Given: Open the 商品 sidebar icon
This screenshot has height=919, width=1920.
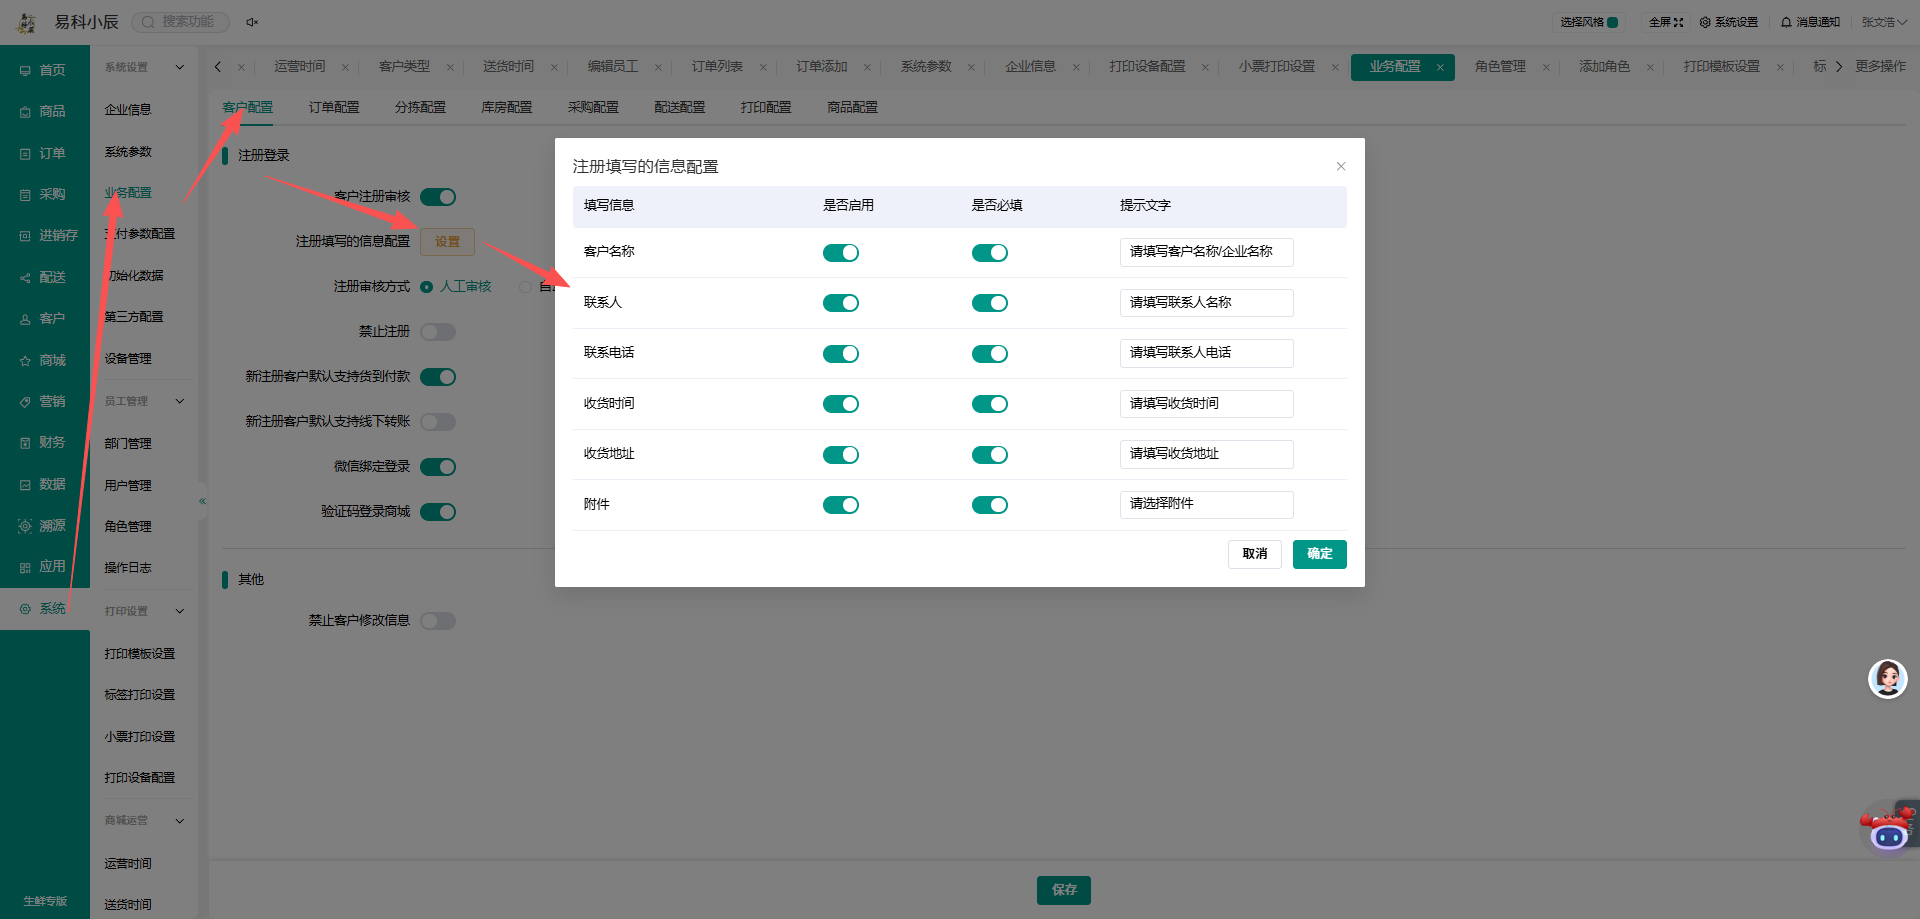Looking at the screenshot, I should click(x=25, y=112).
